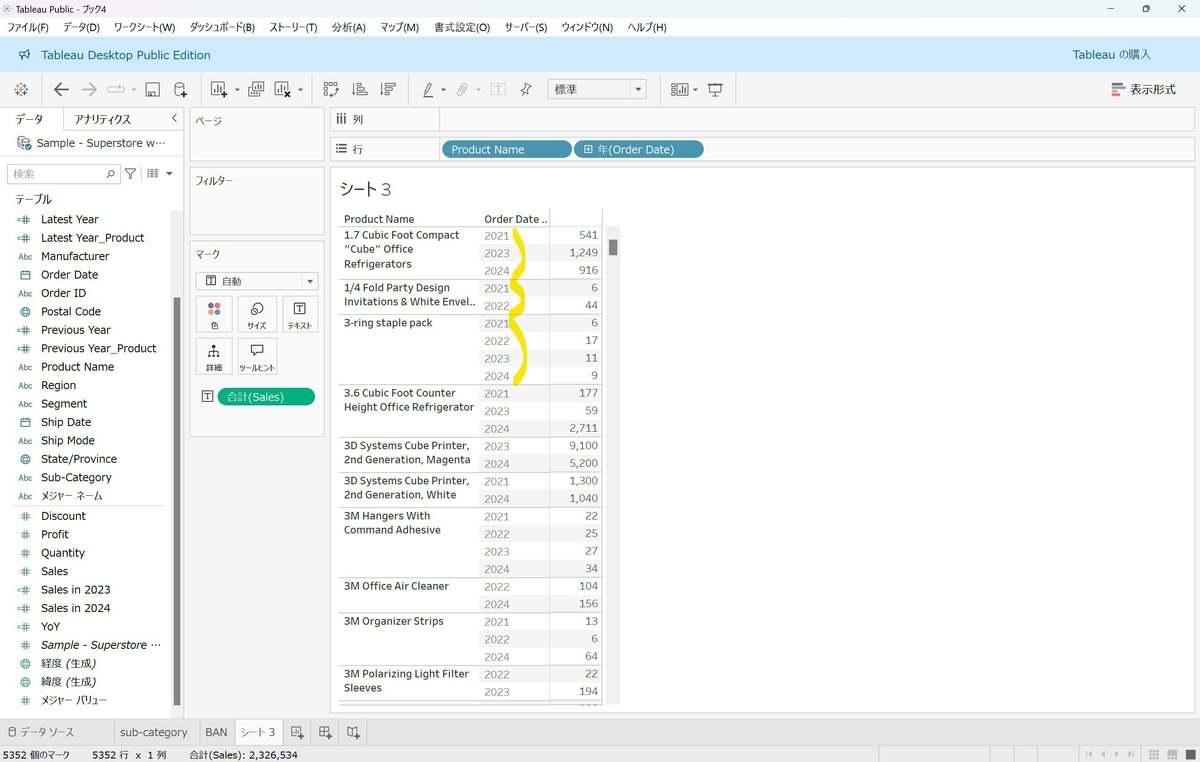Select the Sample - Superstore data source
The image size is (1200, 762).
(x=92, y=143)
